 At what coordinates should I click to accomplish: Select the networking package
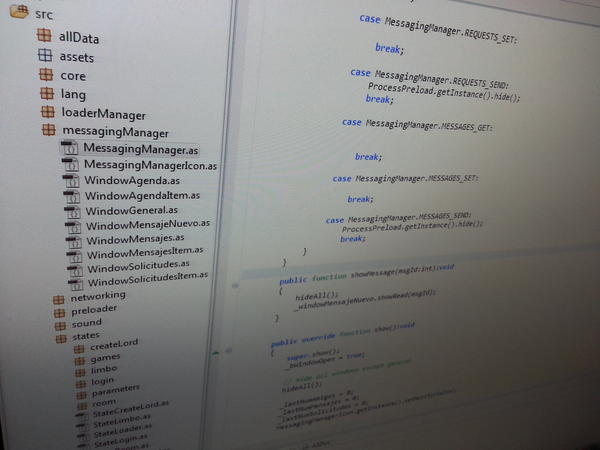pos(98,296)
